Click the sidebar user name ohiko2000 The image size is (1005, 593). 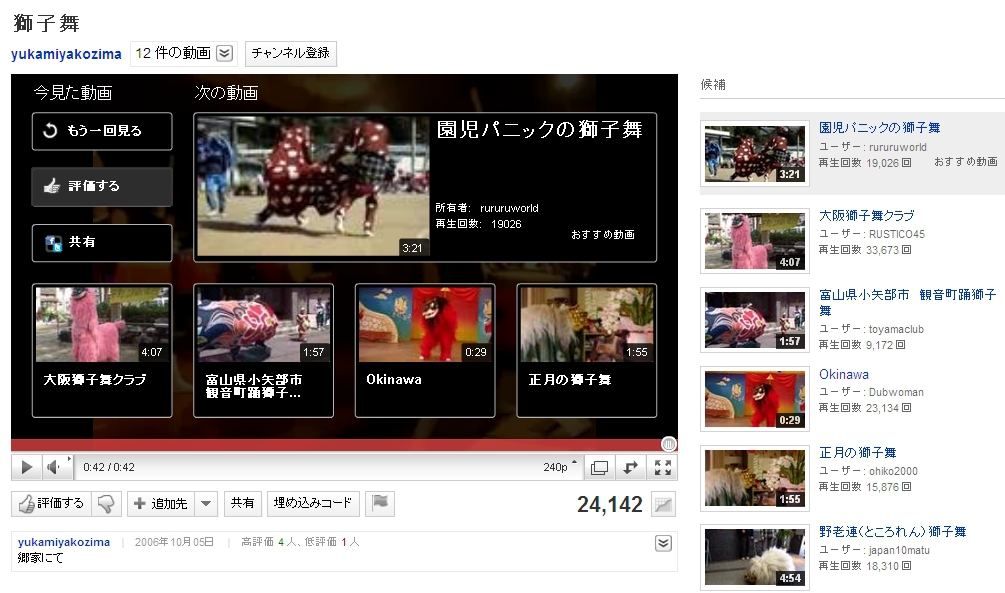tap(893, 471)
